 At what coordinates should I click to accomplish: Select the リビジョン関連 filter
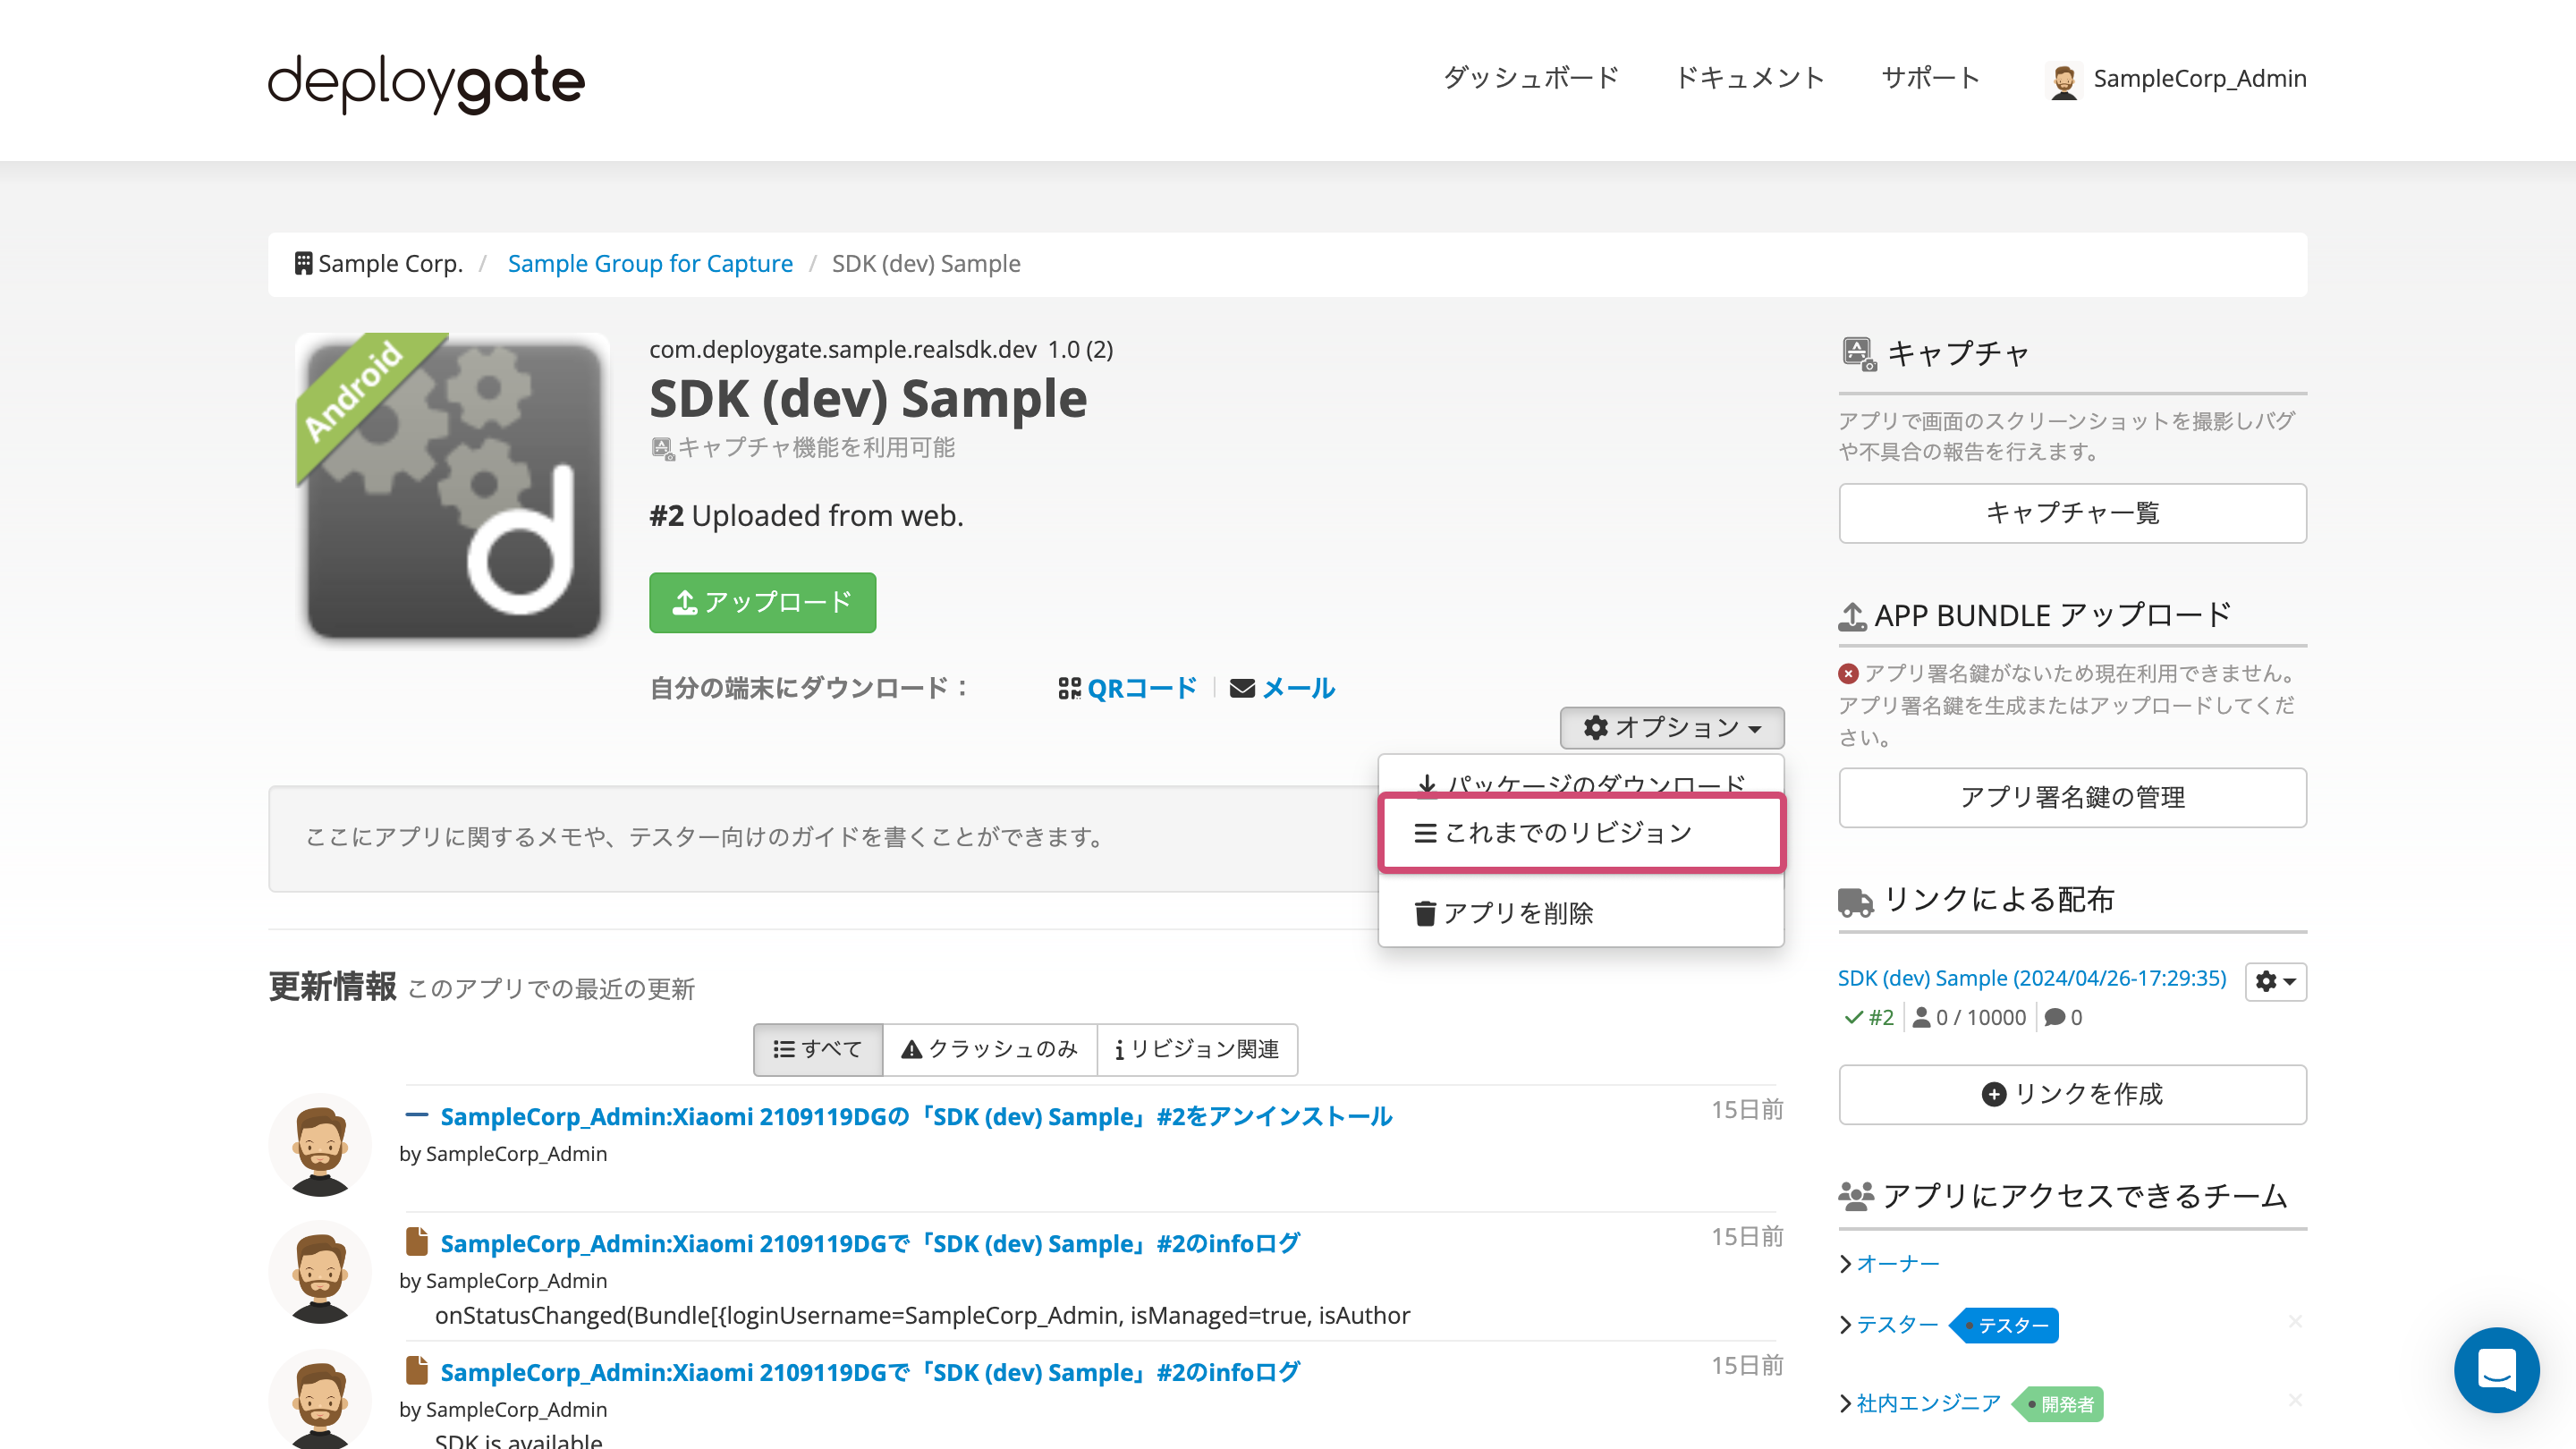click(x=1197, y=1049)
